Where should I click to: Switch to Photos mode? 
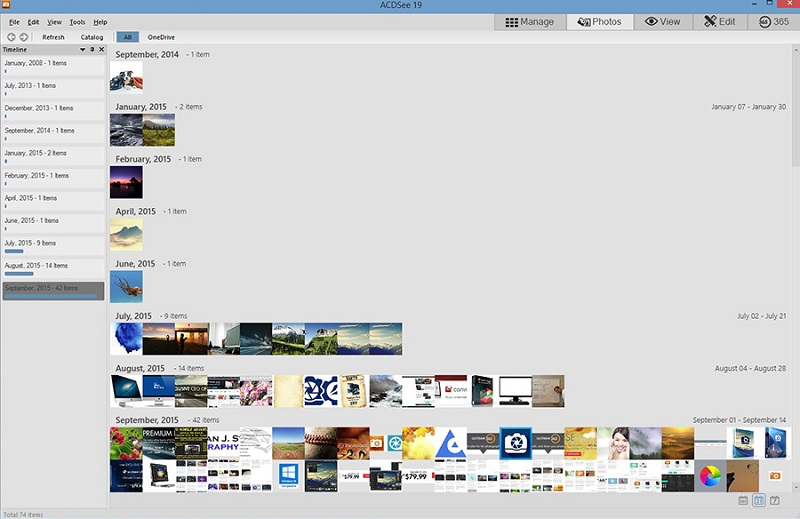tap(599, 22)
